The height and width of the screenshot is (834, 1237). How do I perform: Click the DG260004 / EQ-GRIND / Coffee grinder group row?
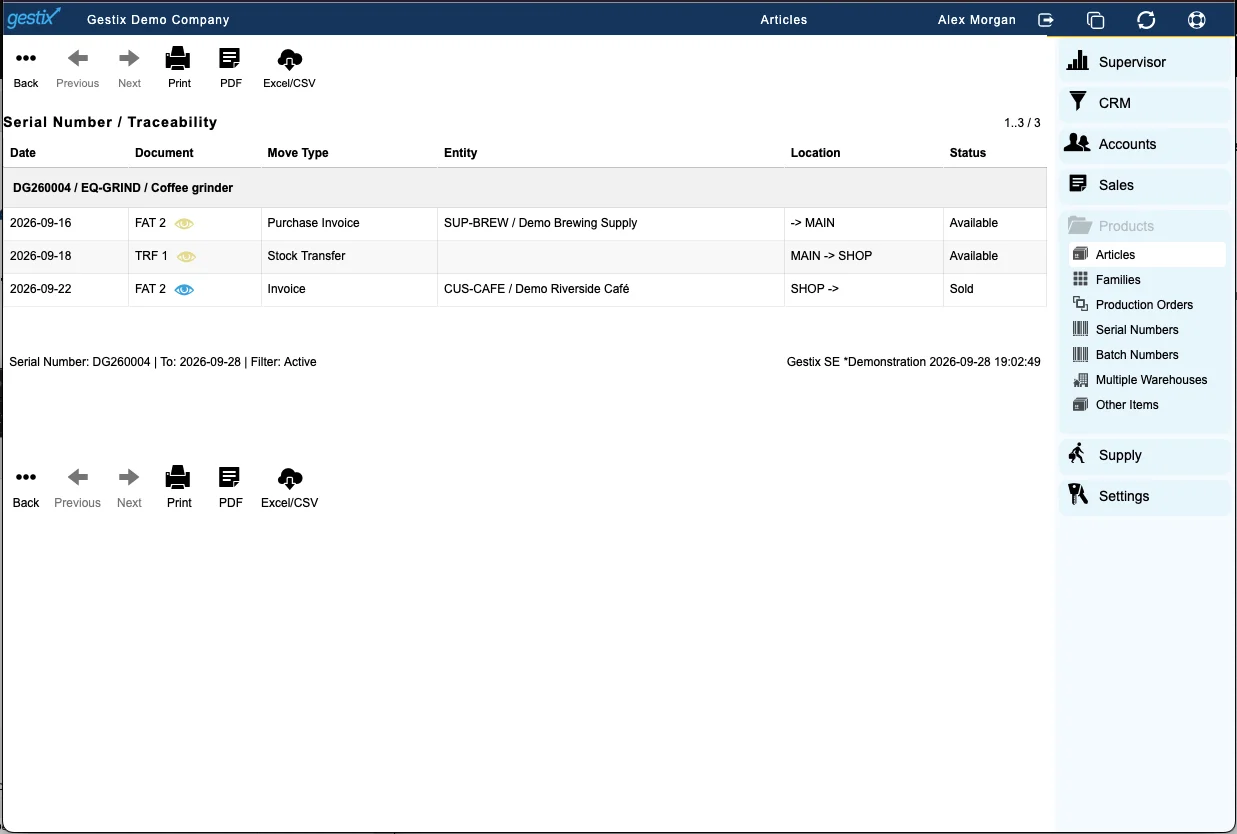tap(524, 188)
